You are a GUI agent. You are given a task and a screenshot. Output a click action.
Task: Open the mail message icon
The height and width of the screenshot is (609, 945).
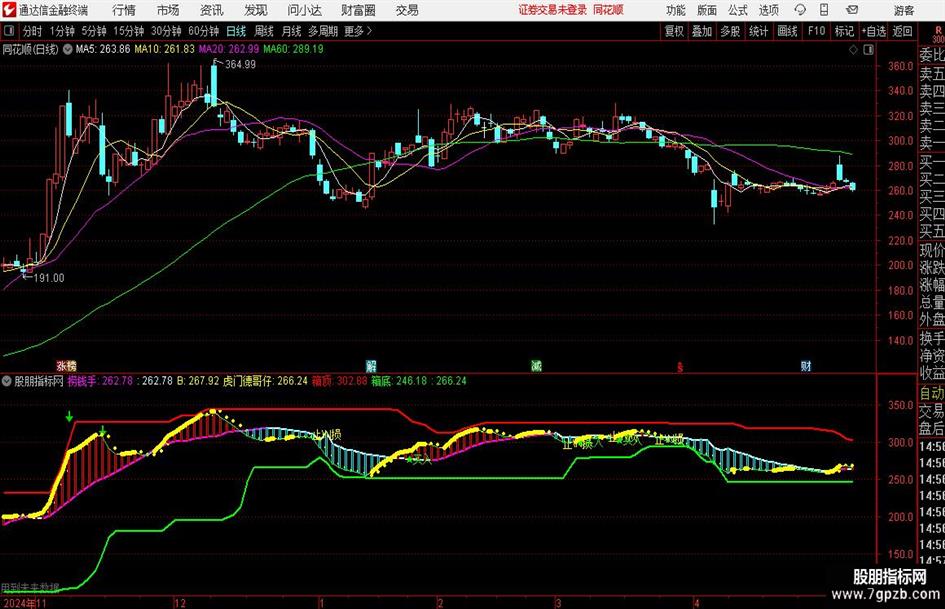coord(852,10)
